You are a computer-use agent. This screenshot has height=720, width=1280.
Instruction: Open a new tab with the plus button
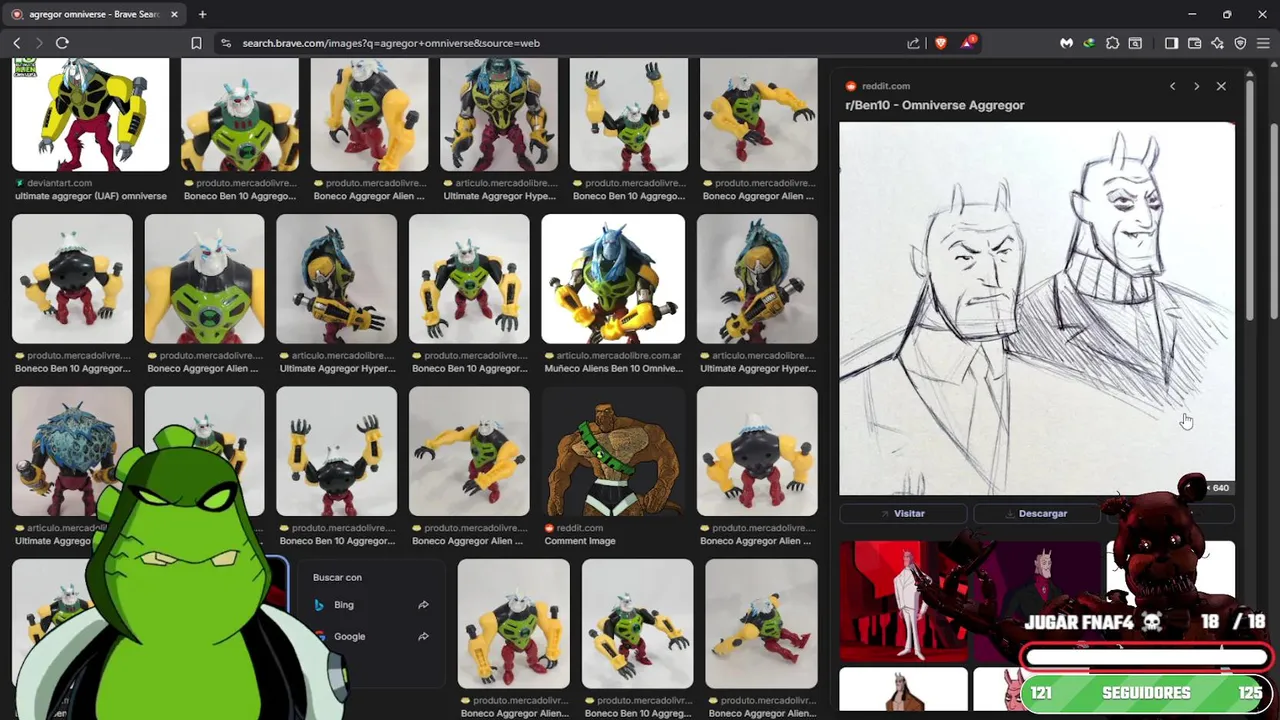pos(202,14)
